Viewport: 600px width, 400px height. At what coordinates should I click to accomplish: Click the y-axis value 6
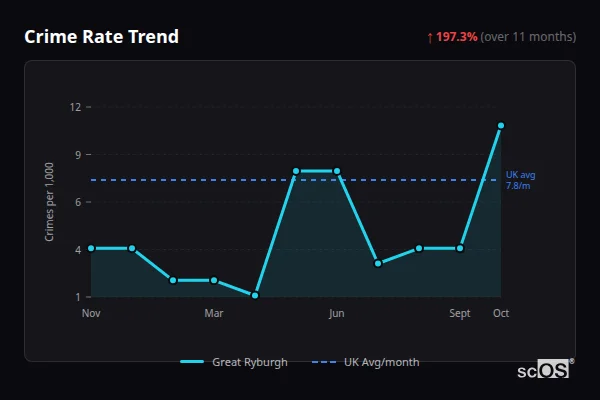(78, 202)
